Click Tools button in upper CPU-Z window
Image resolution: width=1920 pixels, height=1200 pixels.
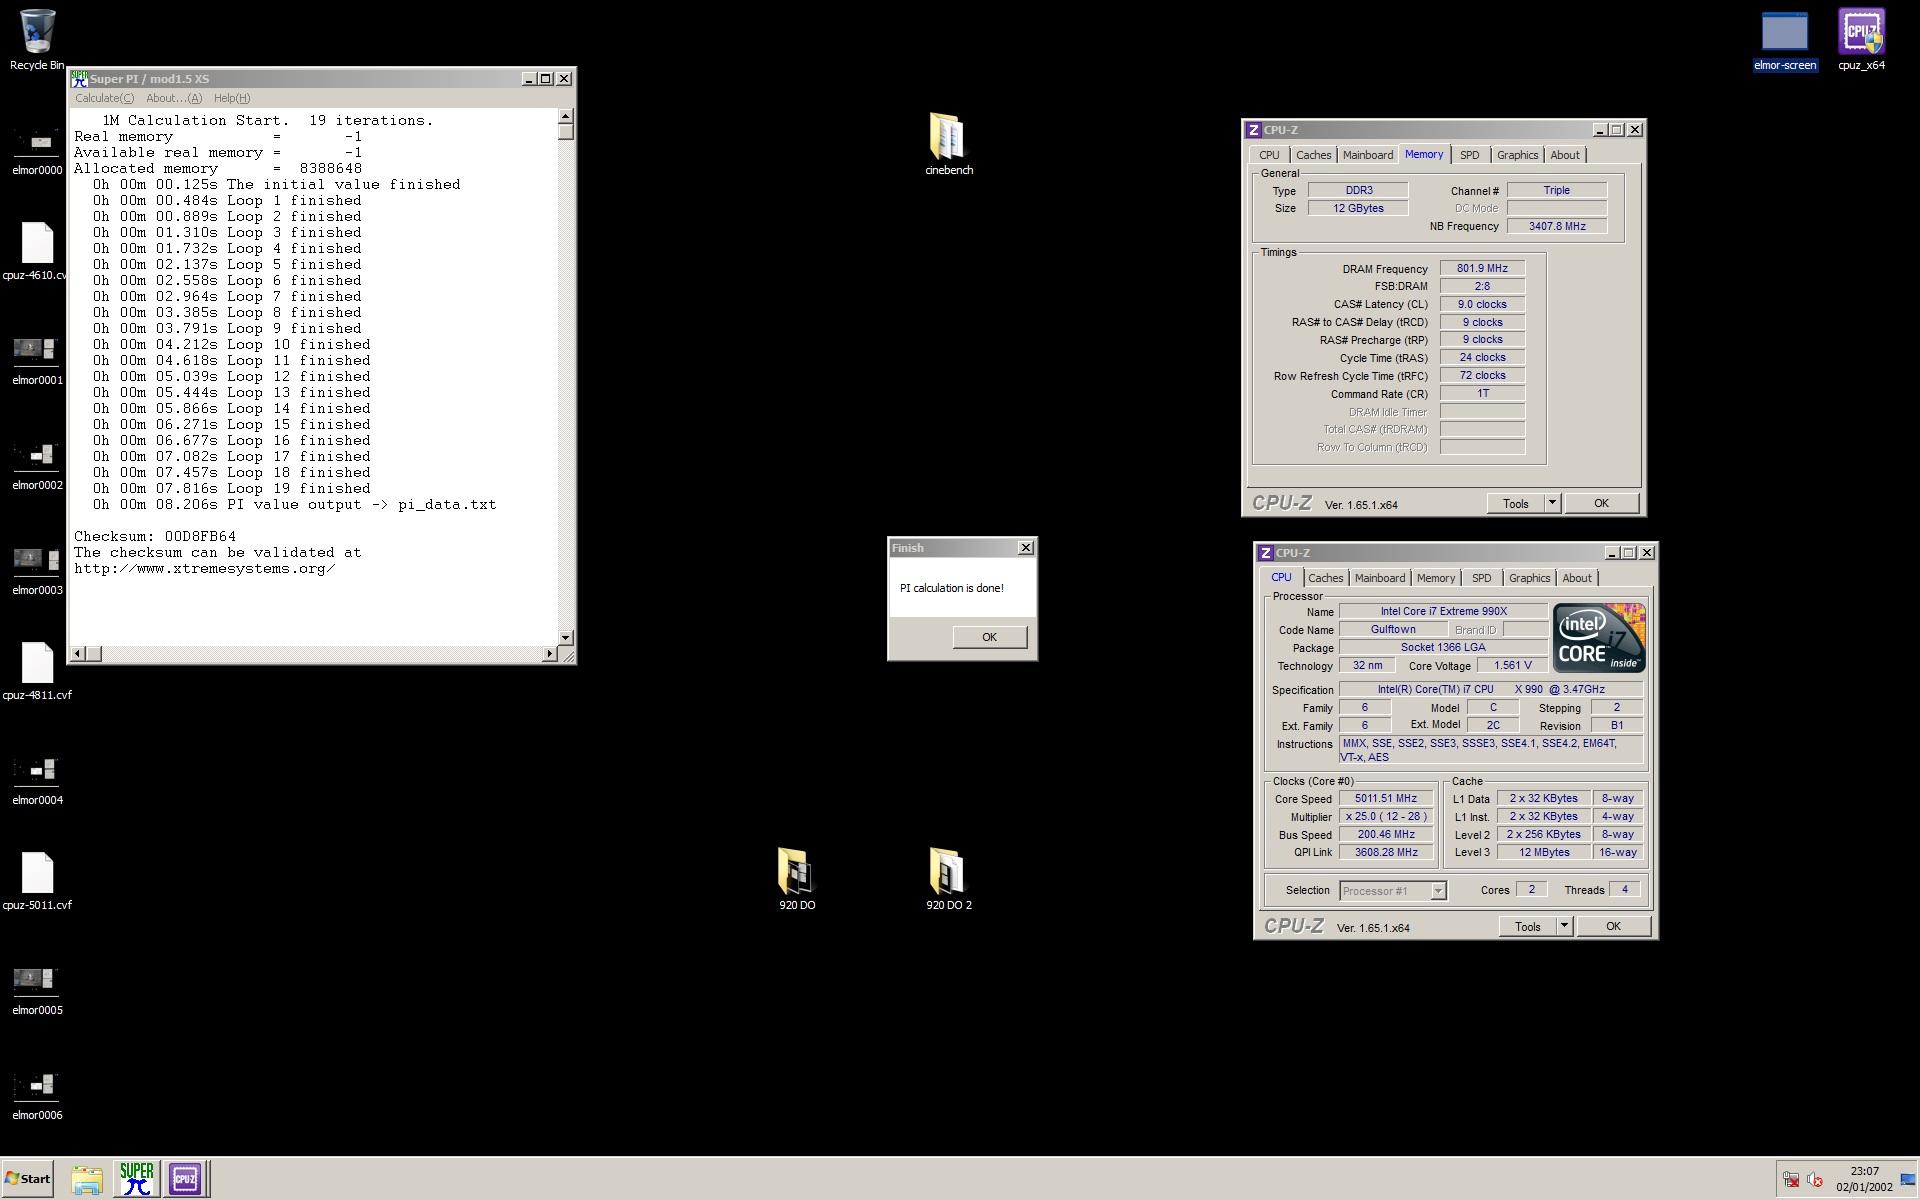[1515, 504]
